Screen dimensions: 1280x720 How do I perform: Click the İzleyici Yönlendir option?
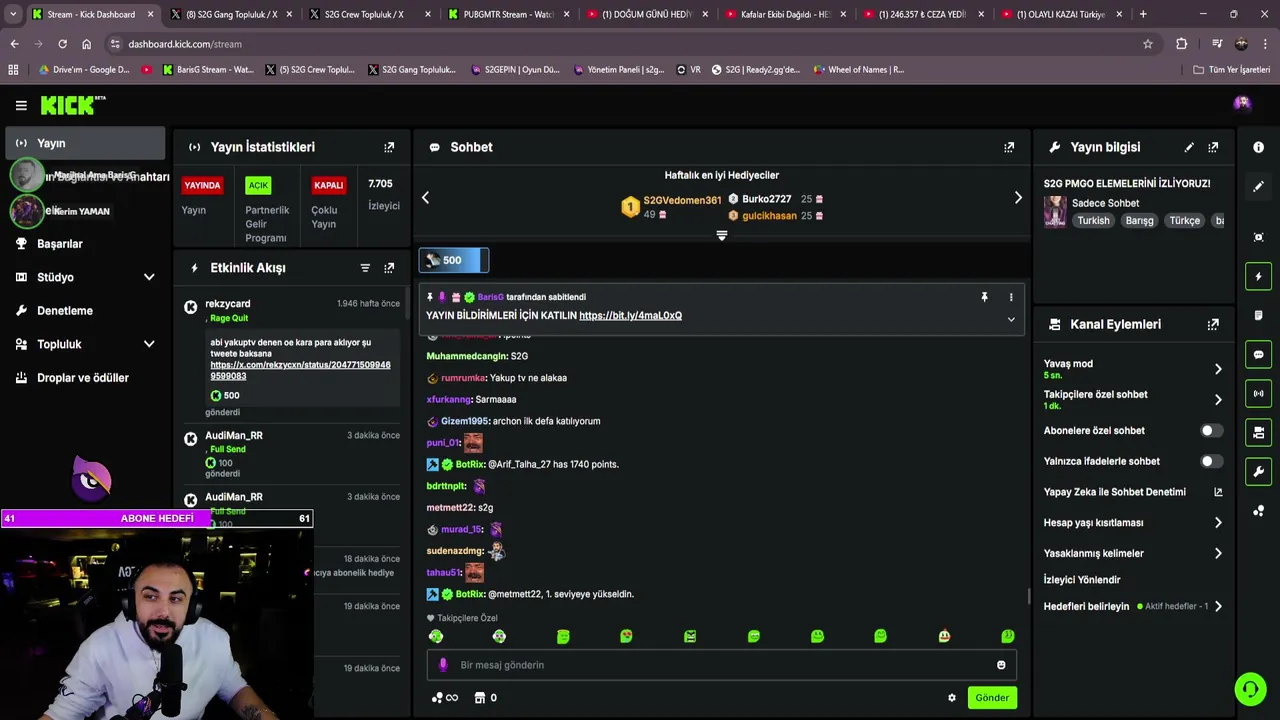click(x=1082, y=580)
